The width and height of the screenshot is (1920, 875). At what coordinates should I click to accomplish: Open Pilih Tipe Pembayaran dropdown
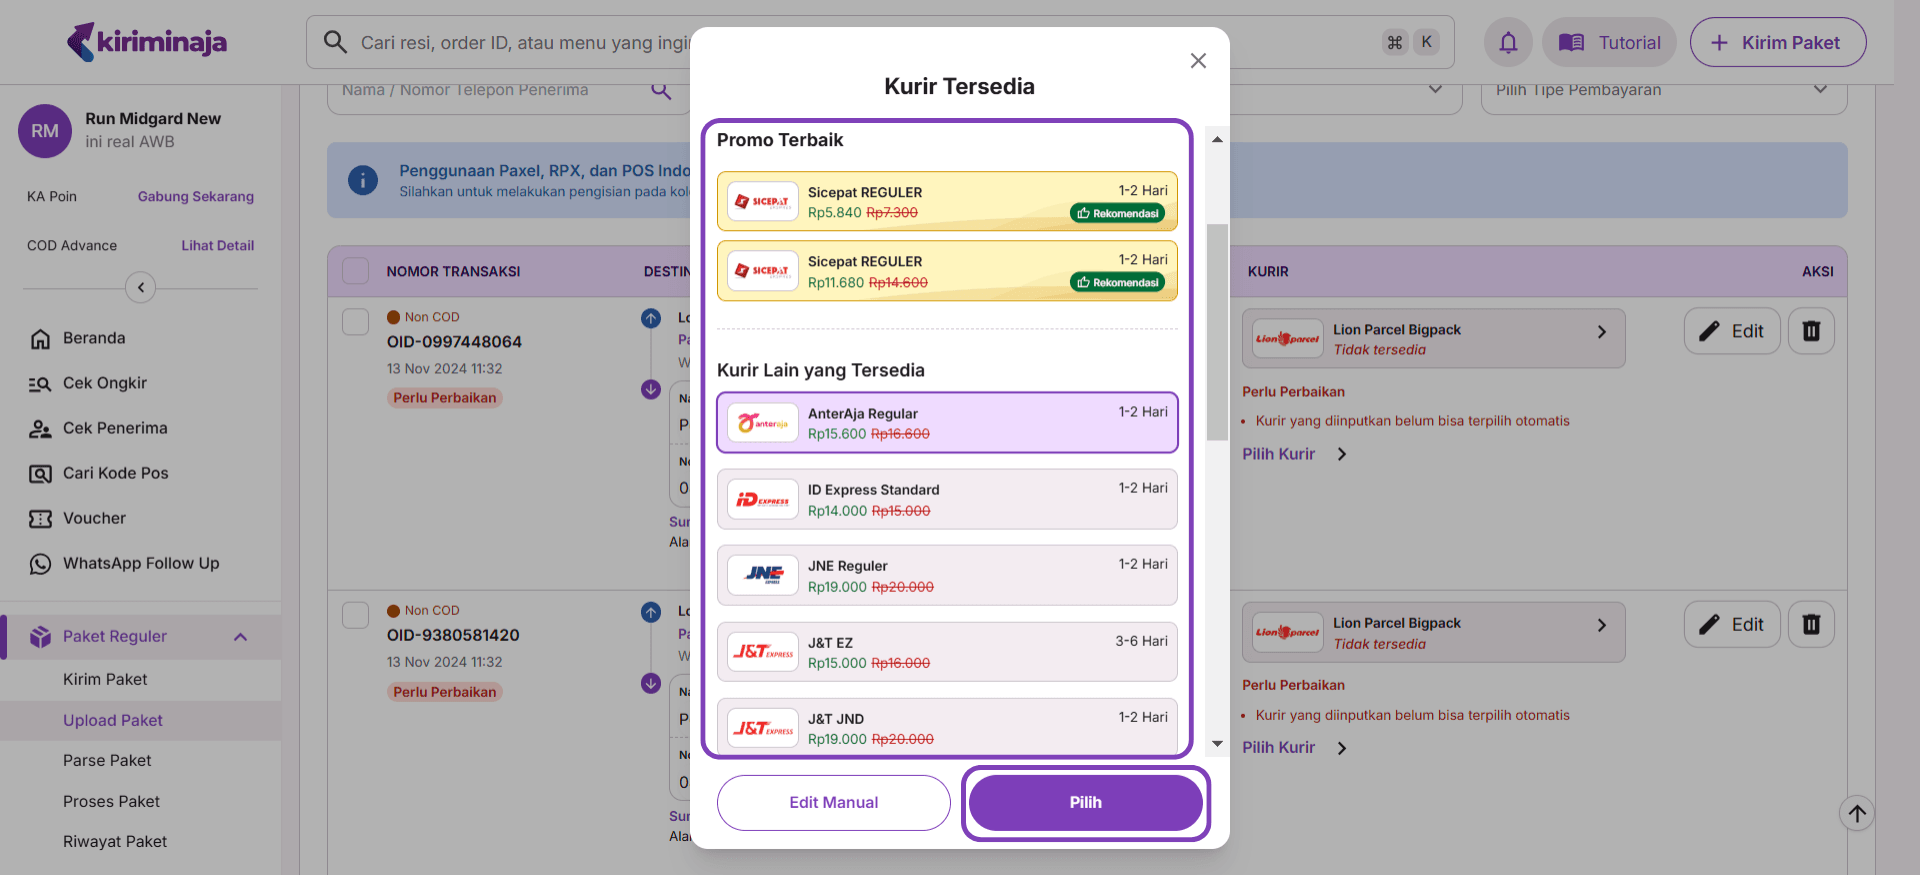(1662, 90)
